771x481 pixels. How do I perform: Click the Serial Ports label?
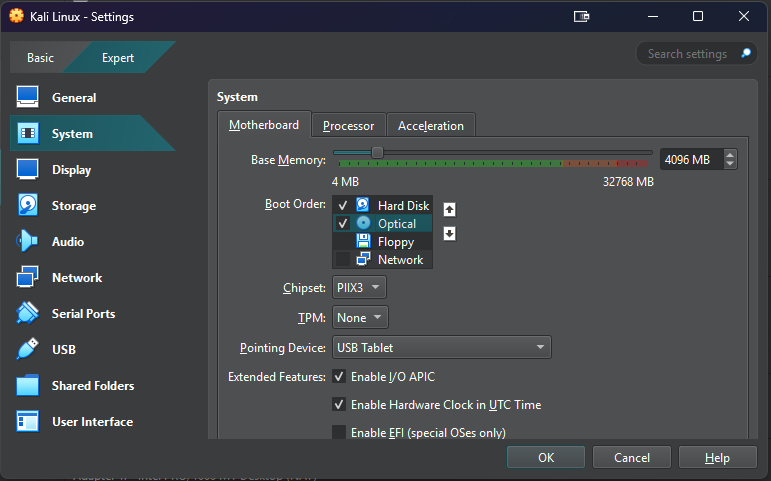tap(84, 313)
